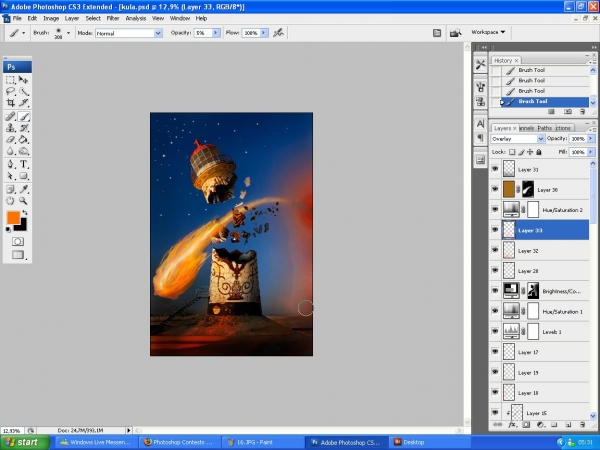Open Photoshop Contests taskbar button

pyautogui.click(x=180, y=442)
